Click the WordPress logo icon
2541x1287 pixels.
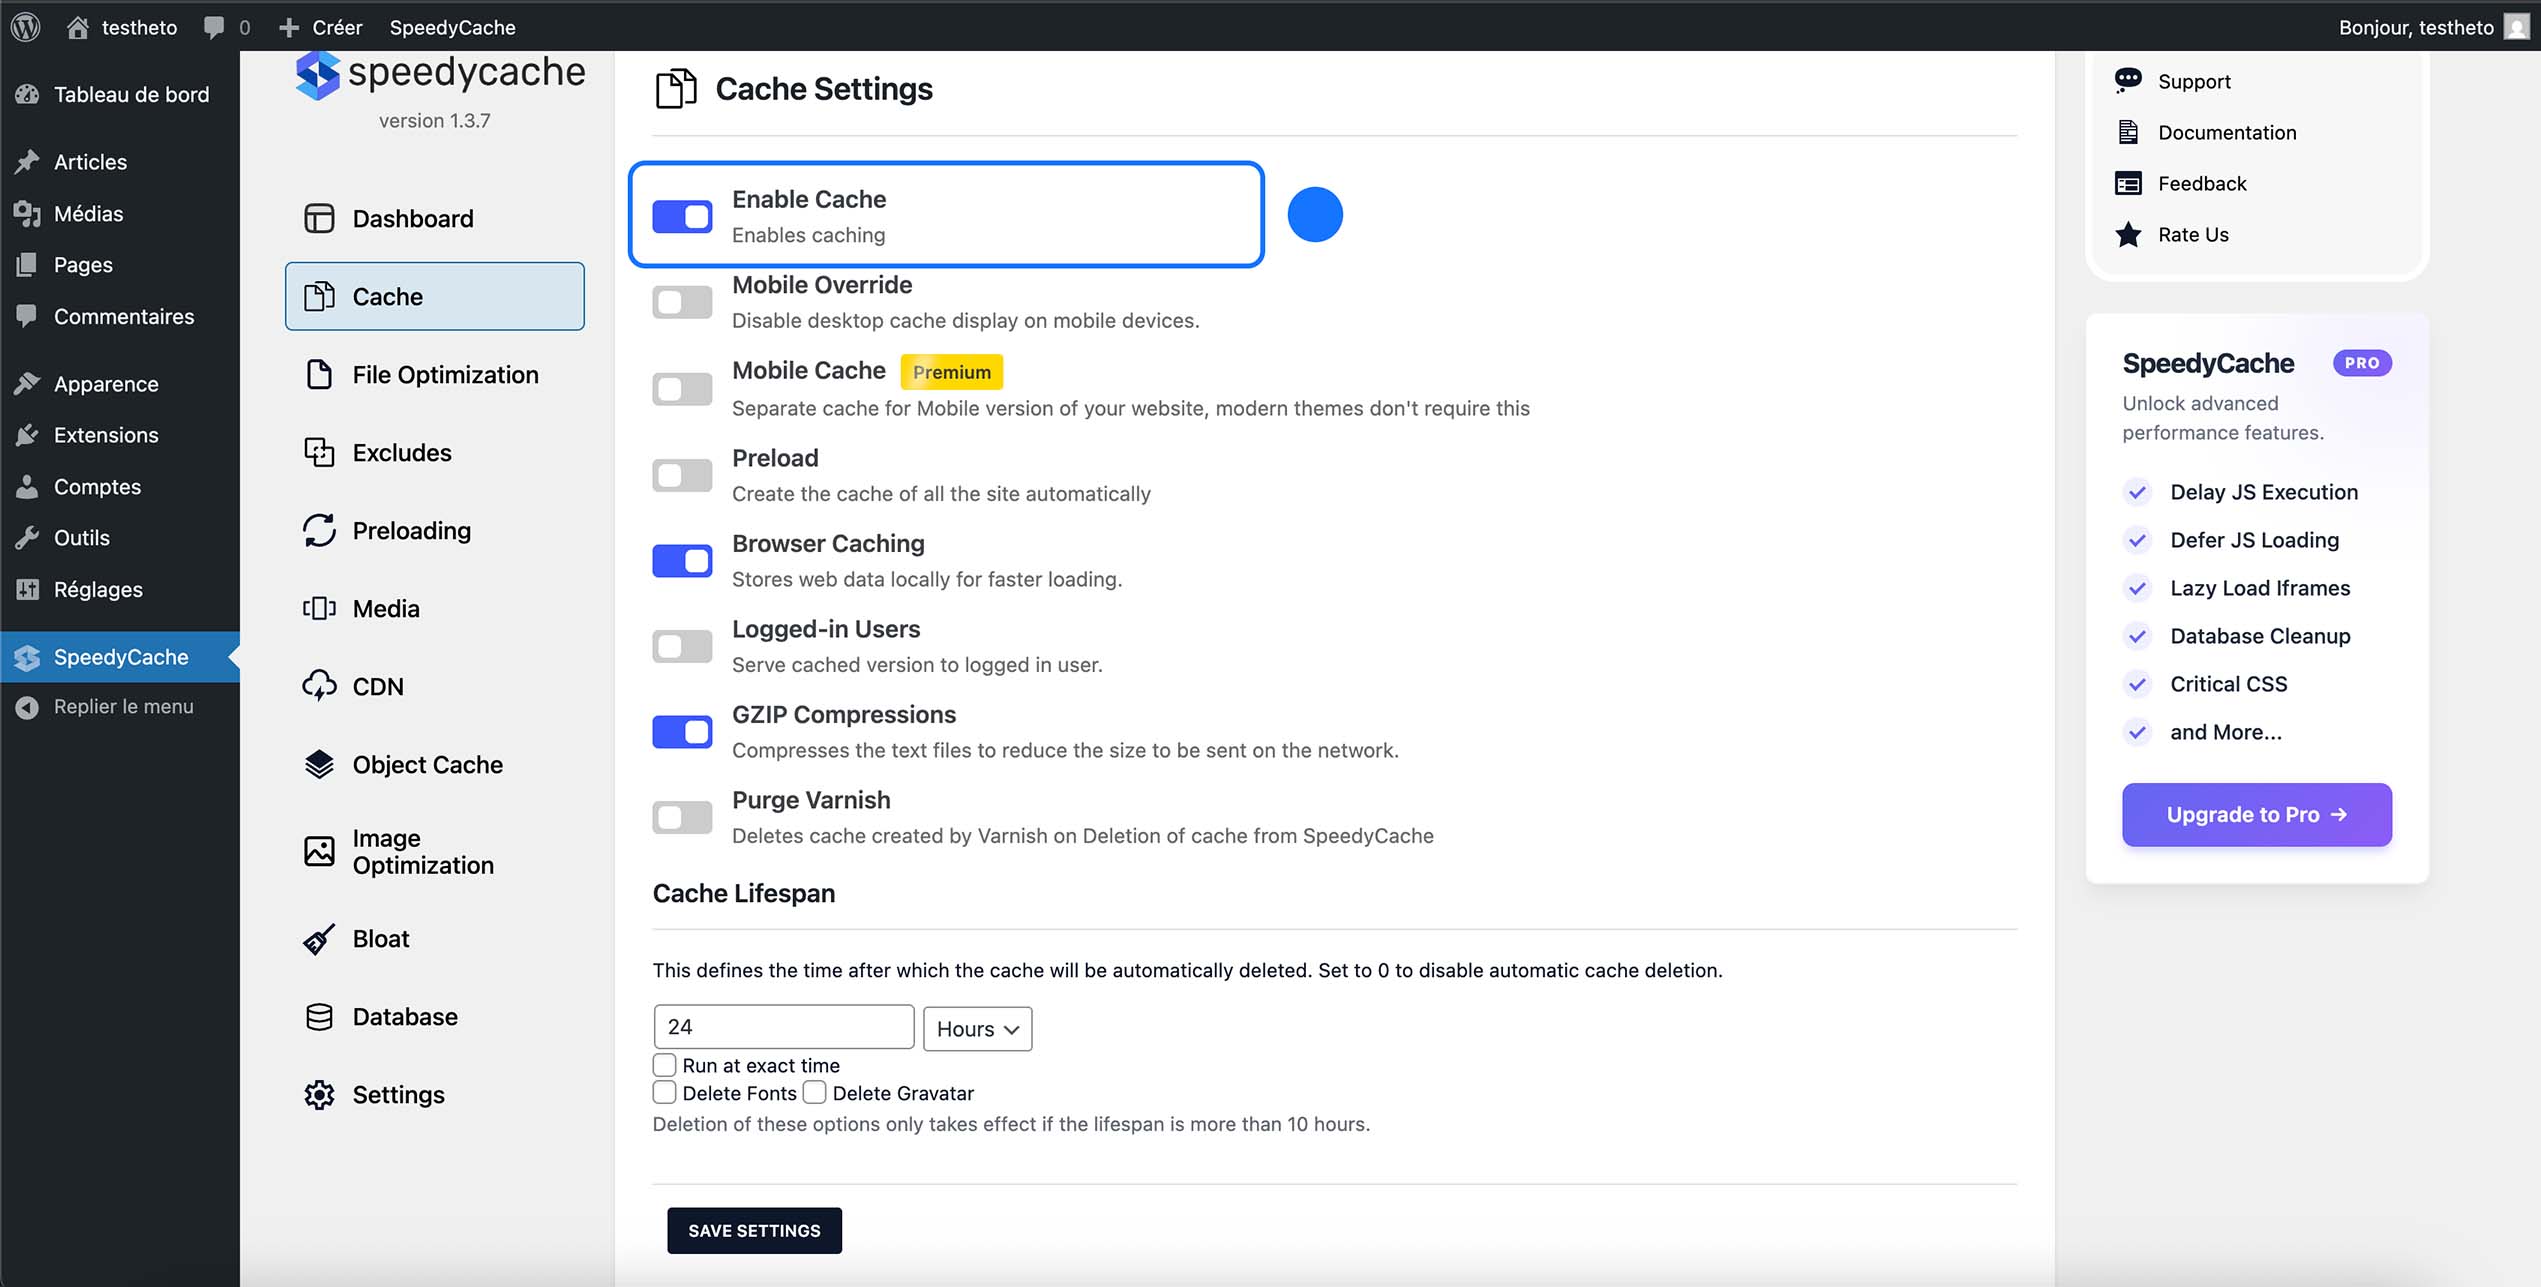click(x=25, y=27)
